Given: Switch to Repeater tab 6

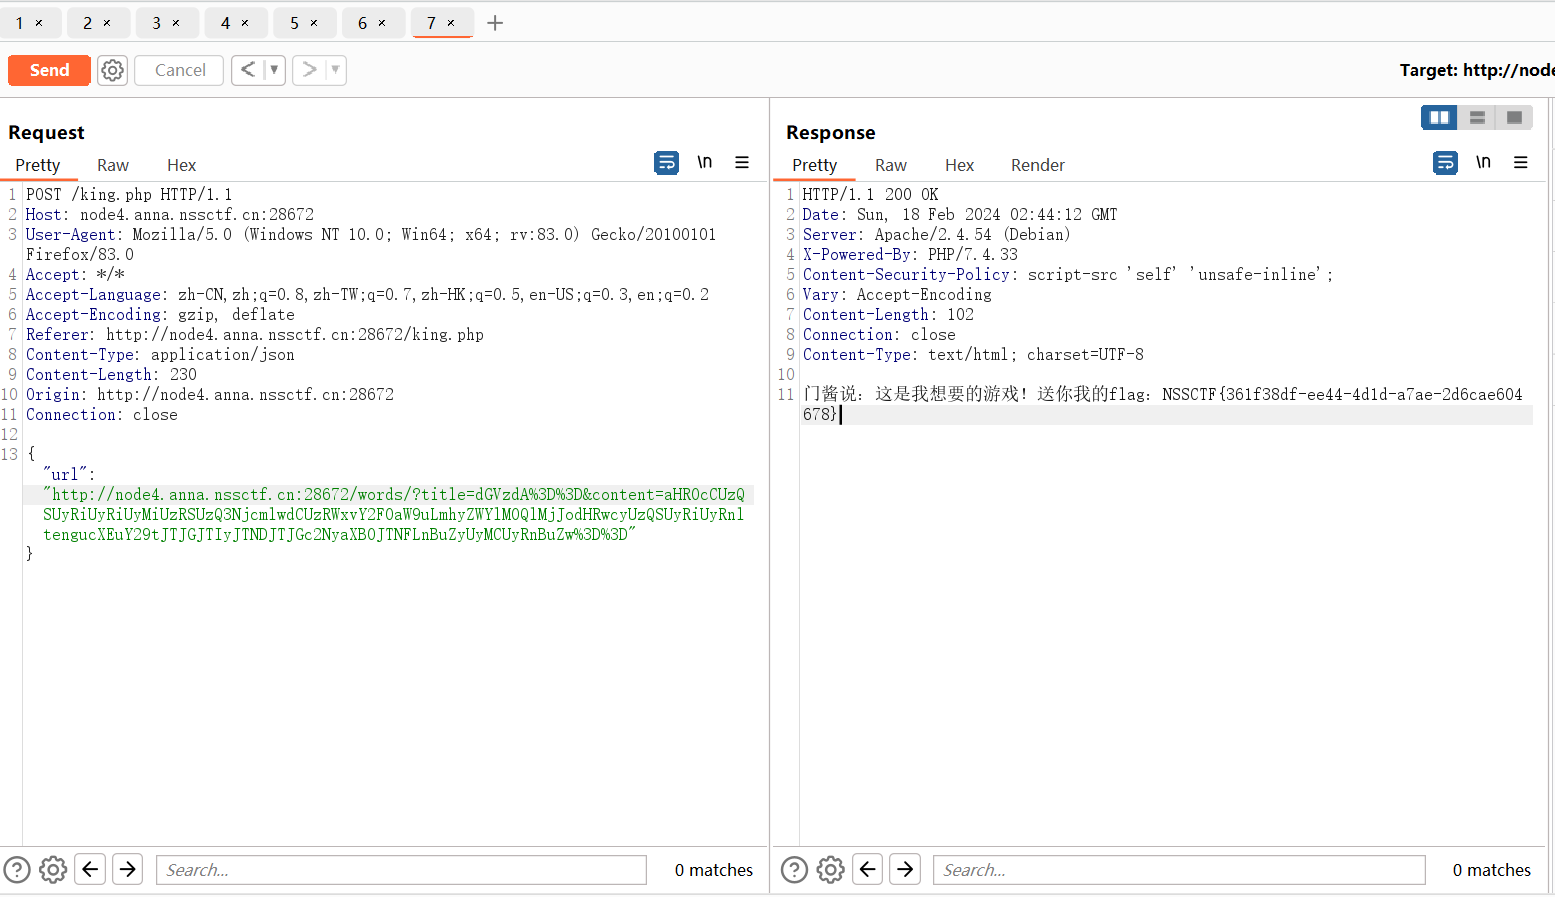Looking at the screenshot, I should tap(363, 23).
